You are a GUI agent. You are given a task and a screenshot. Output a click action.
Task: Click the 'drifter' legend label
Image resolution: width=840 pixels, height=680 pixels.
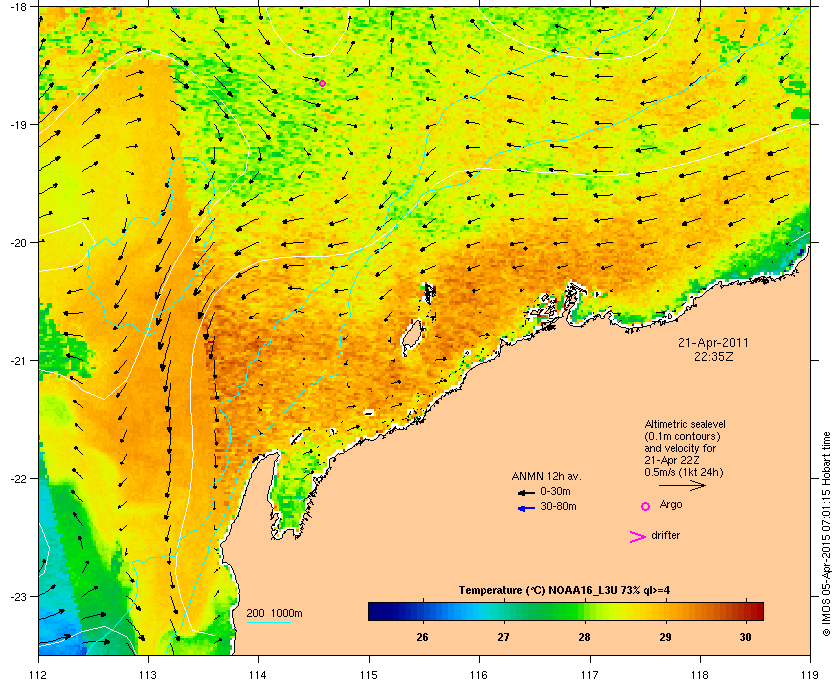pos(665,535)
